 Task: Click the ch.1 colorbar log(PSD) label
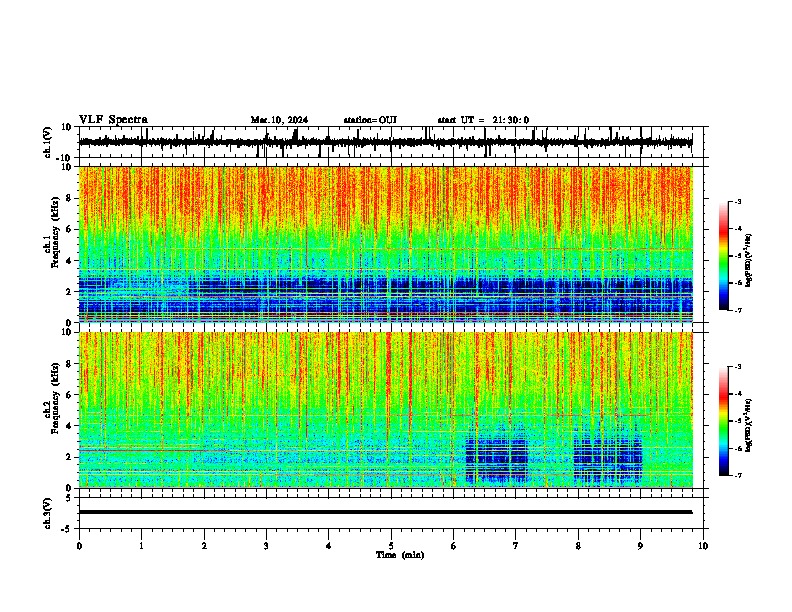coord(749,260)
